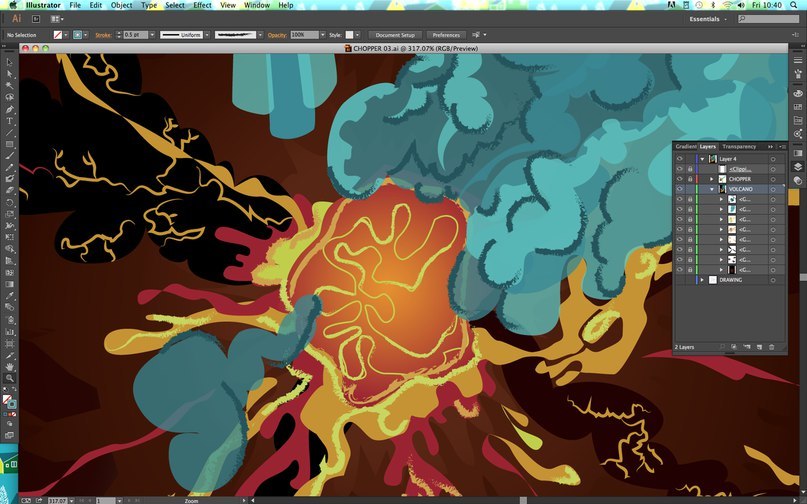
Task: Open the Essentials workspace switcher
Action: tap(708, 19)
